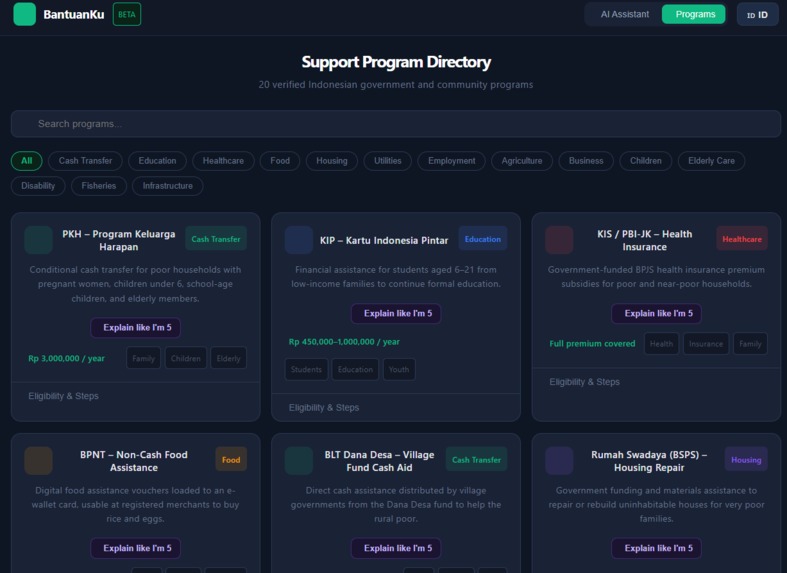Viewport: 787px width, 573px height.
Task: Click the BETA badge next to BantuanKu
Action: point(127,14)
